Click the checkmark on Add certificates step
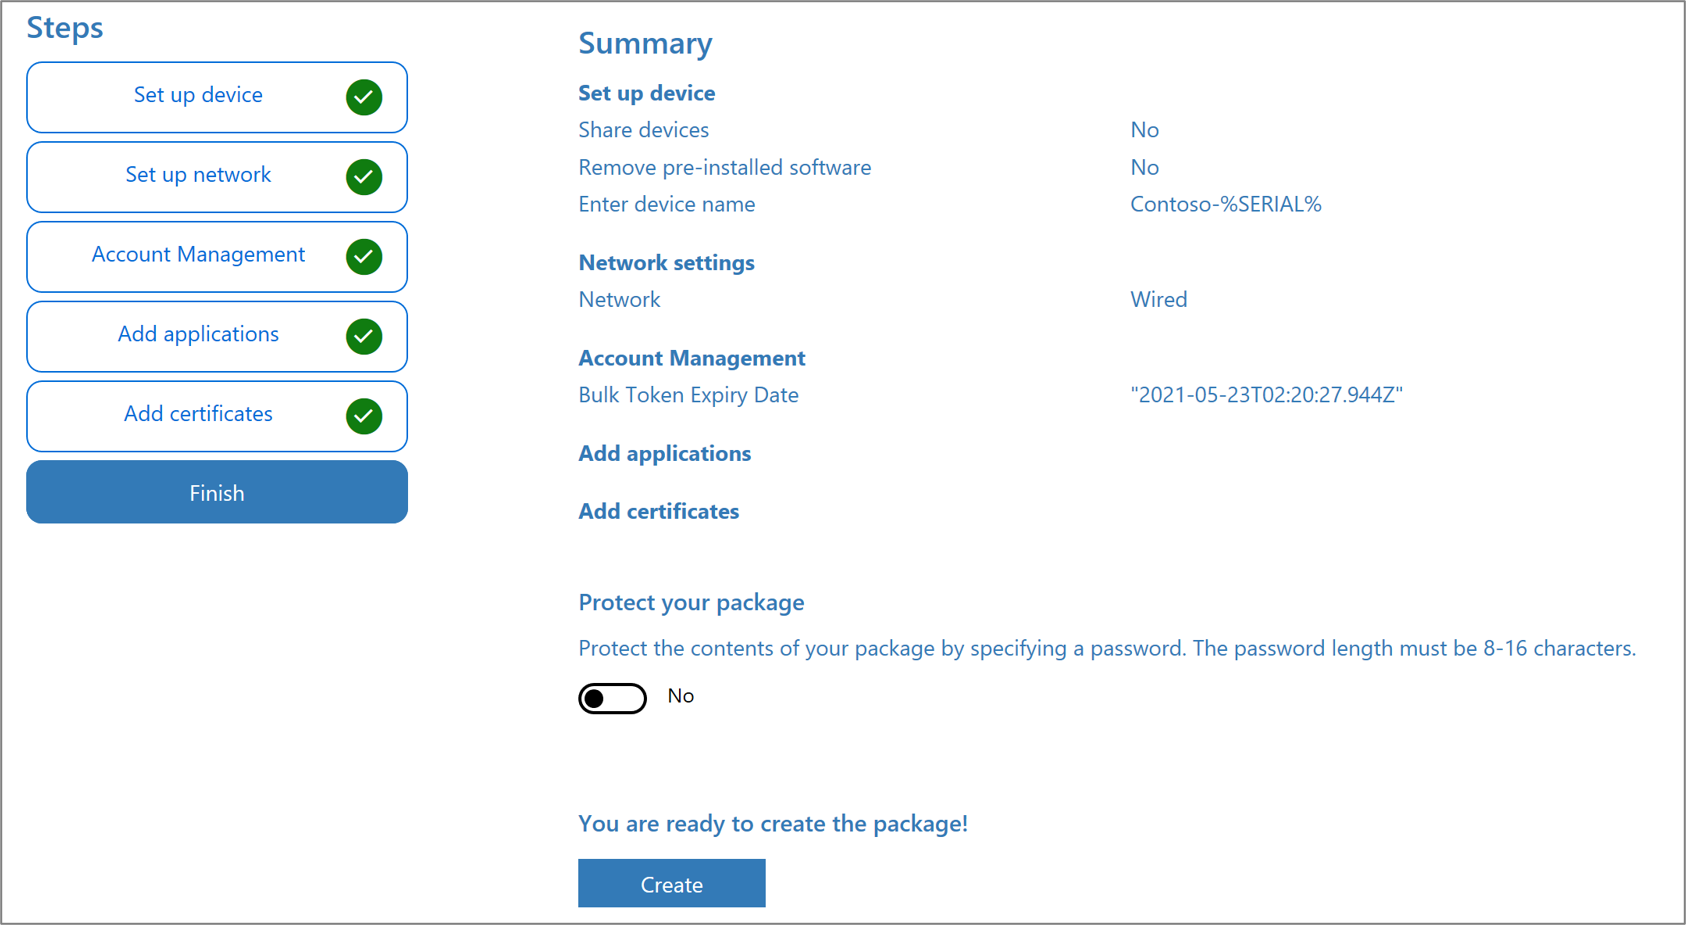The image size is (1686, 925). (x=365, y=416)
